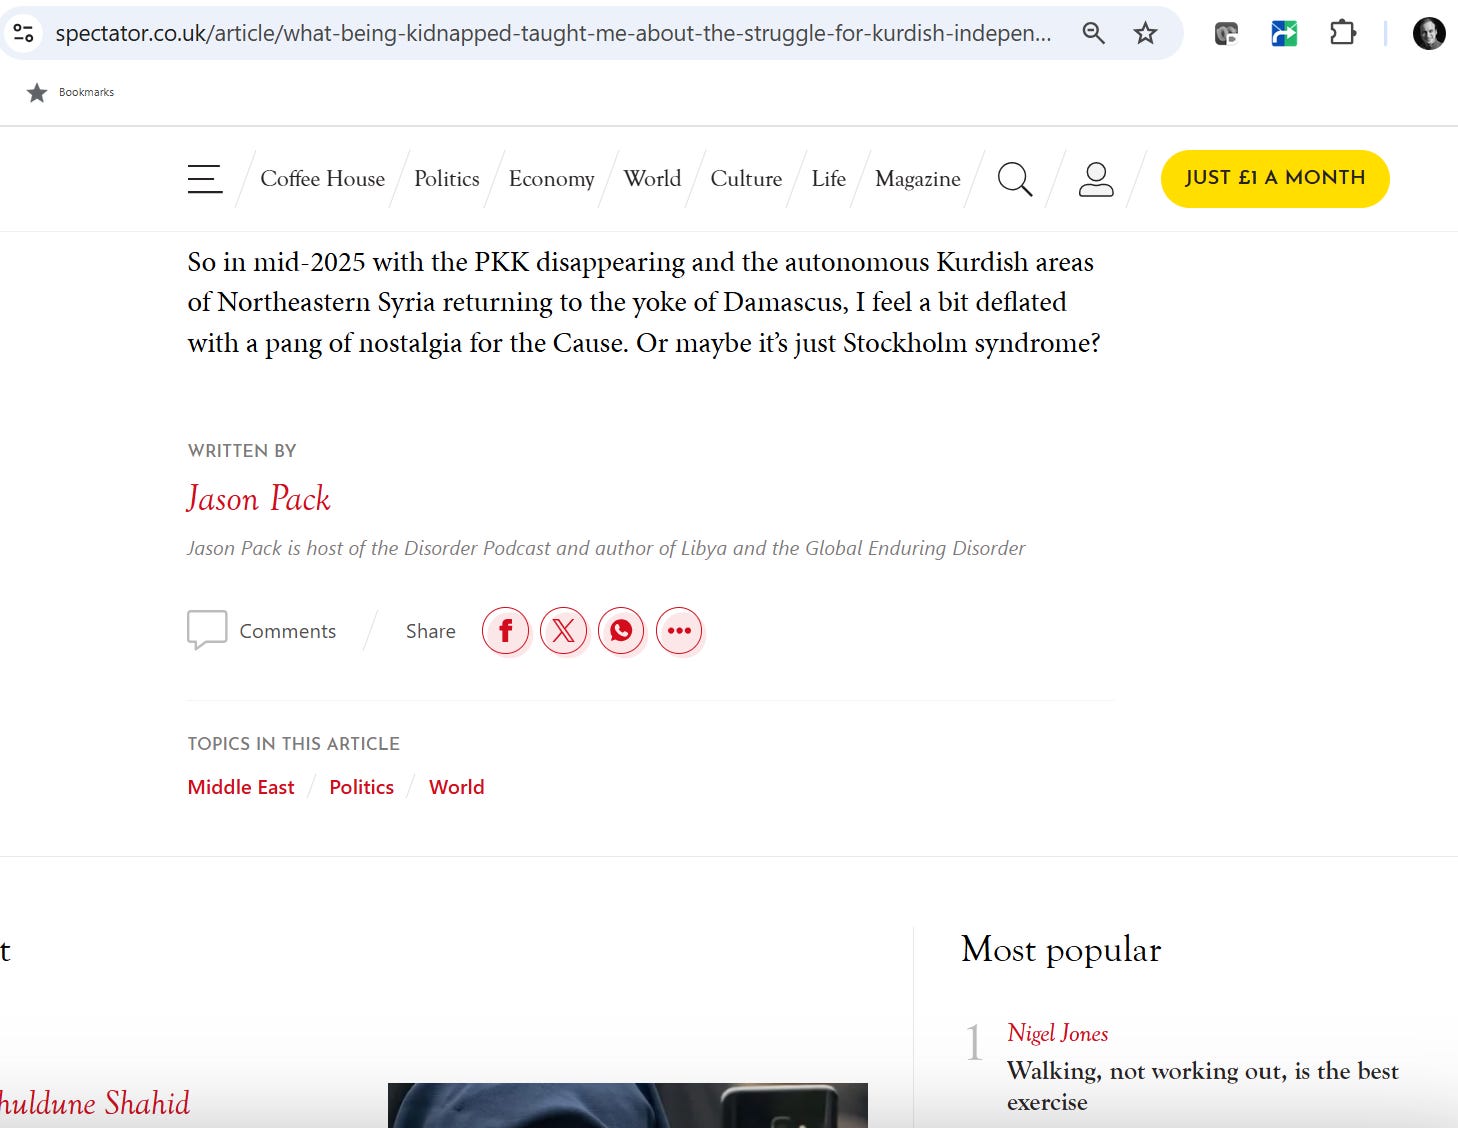Viewport: 1458px width, 1128px height.
Task: Open the first browser extension icon
Action: pos(1226,34)
